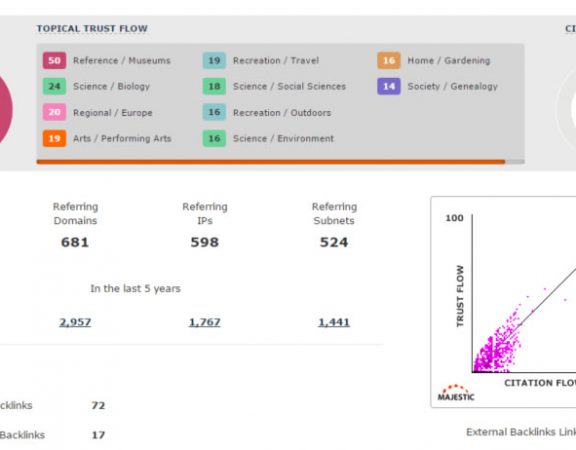
Task: Open the 1,441 referring subnets link
Action: tap(334, 322)
